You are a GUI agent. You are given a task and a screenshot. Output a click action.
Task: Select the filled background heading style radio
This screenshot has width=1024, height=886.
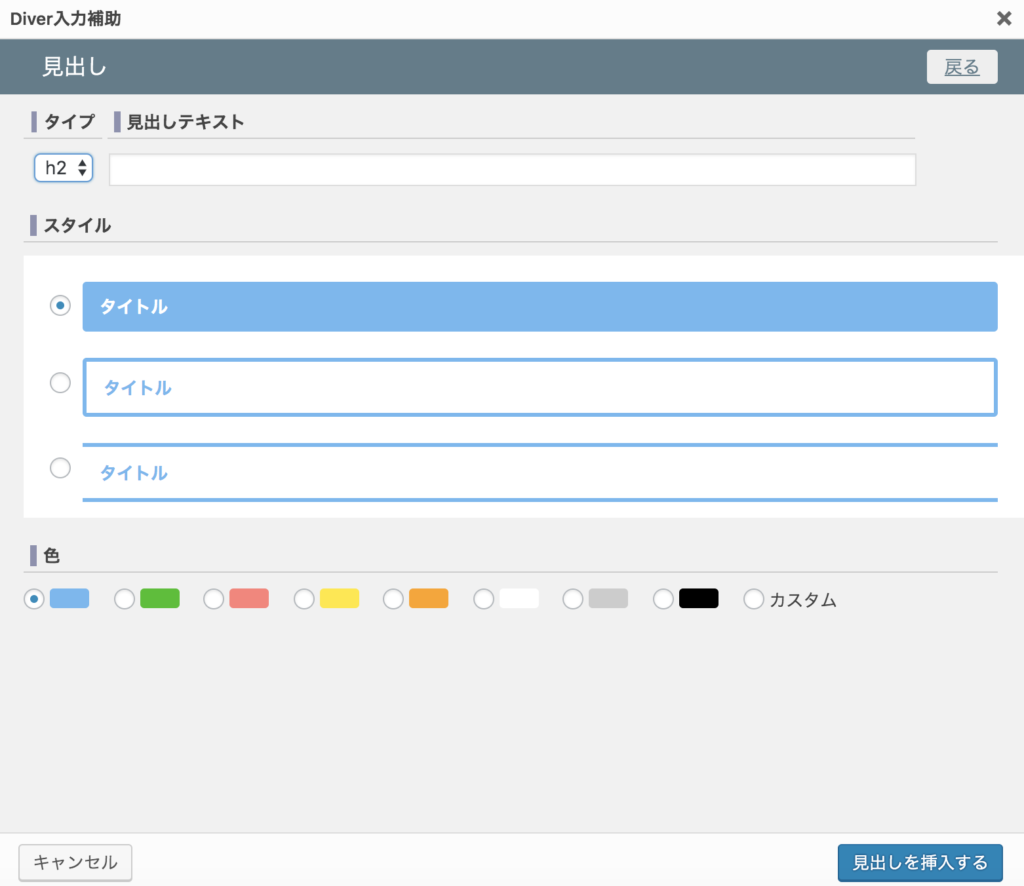coord(60,306)
